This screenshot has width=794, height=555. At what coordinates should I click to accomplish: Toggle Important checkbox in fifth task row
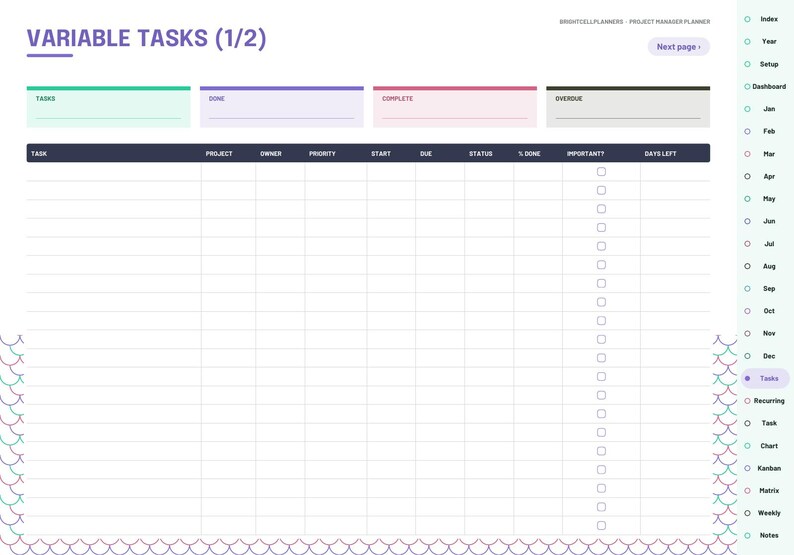pyautogui.click(x=601, y=246)
